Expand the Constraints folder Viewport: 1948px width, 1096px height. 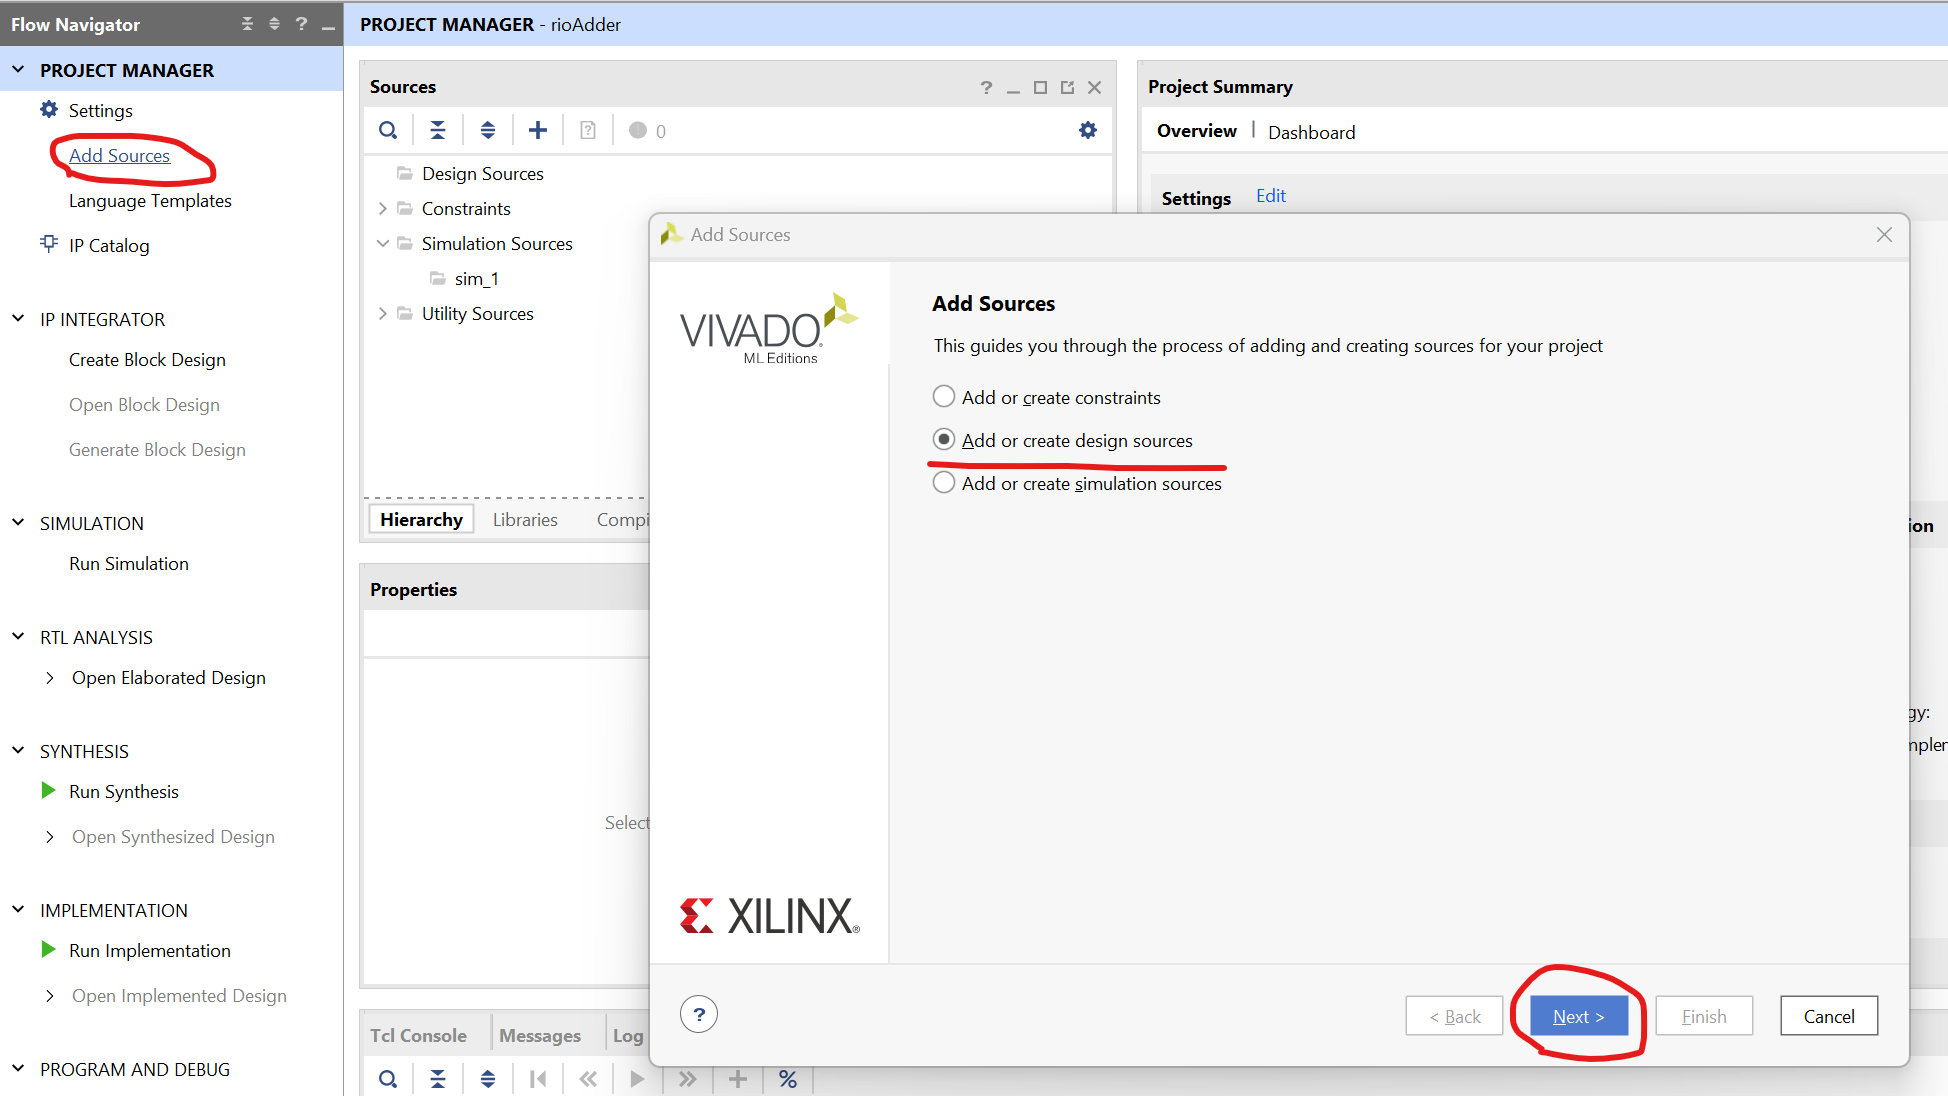click(382, 209)
